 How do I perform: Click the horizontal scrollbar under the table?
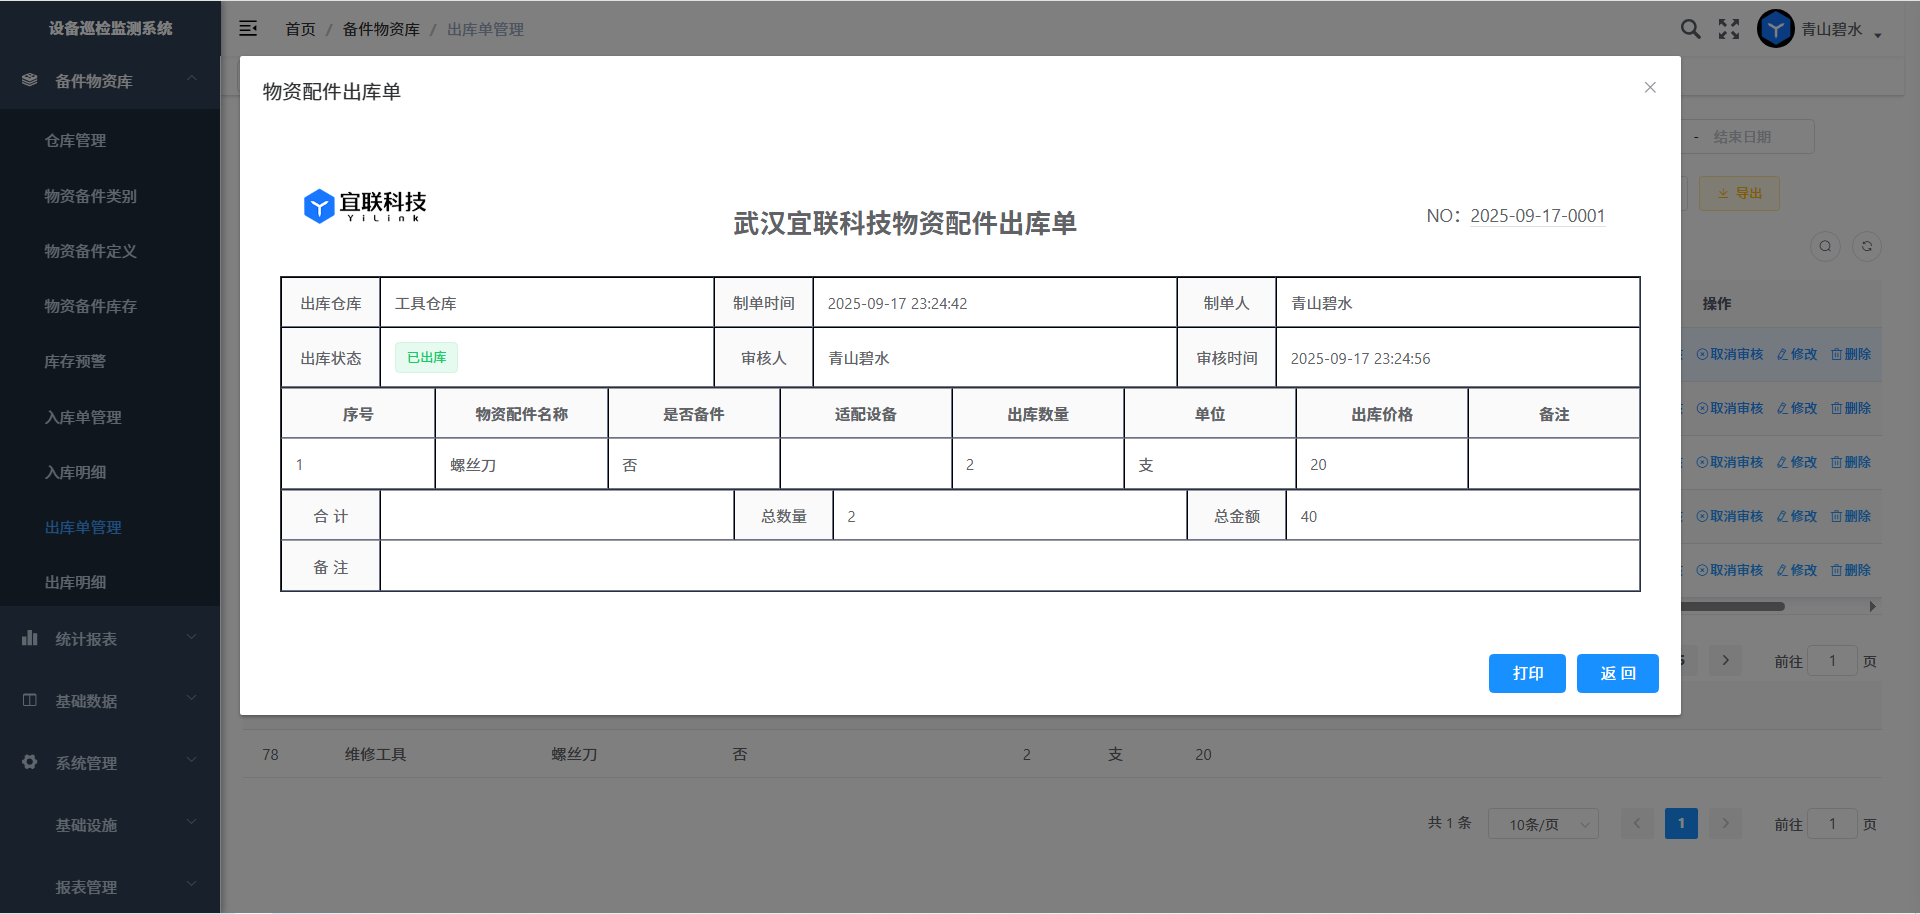click(x=1734, y=606)
